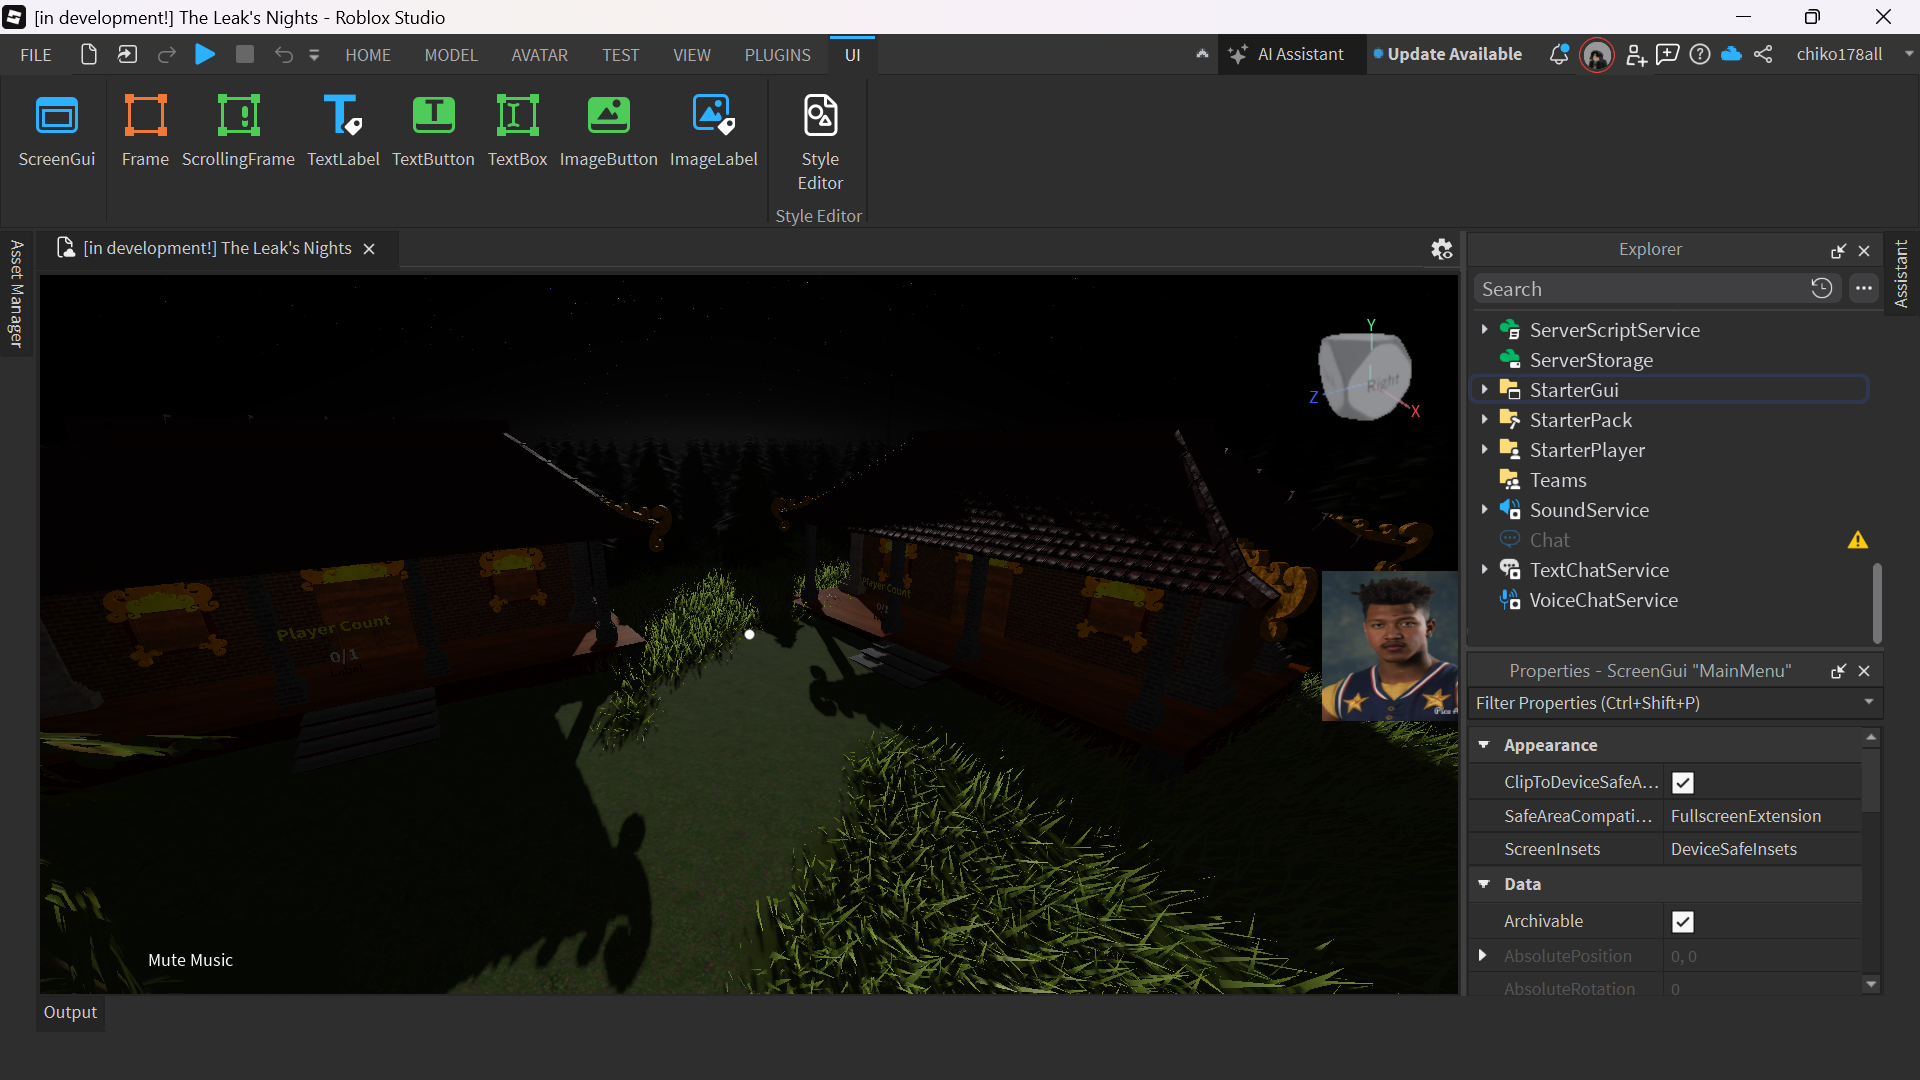Image resolution: width=1920 pixels, height=1080 pixels.
Task: Uncheck the ClipToDeviceSafeArea property
Action: click(1682, 782)
